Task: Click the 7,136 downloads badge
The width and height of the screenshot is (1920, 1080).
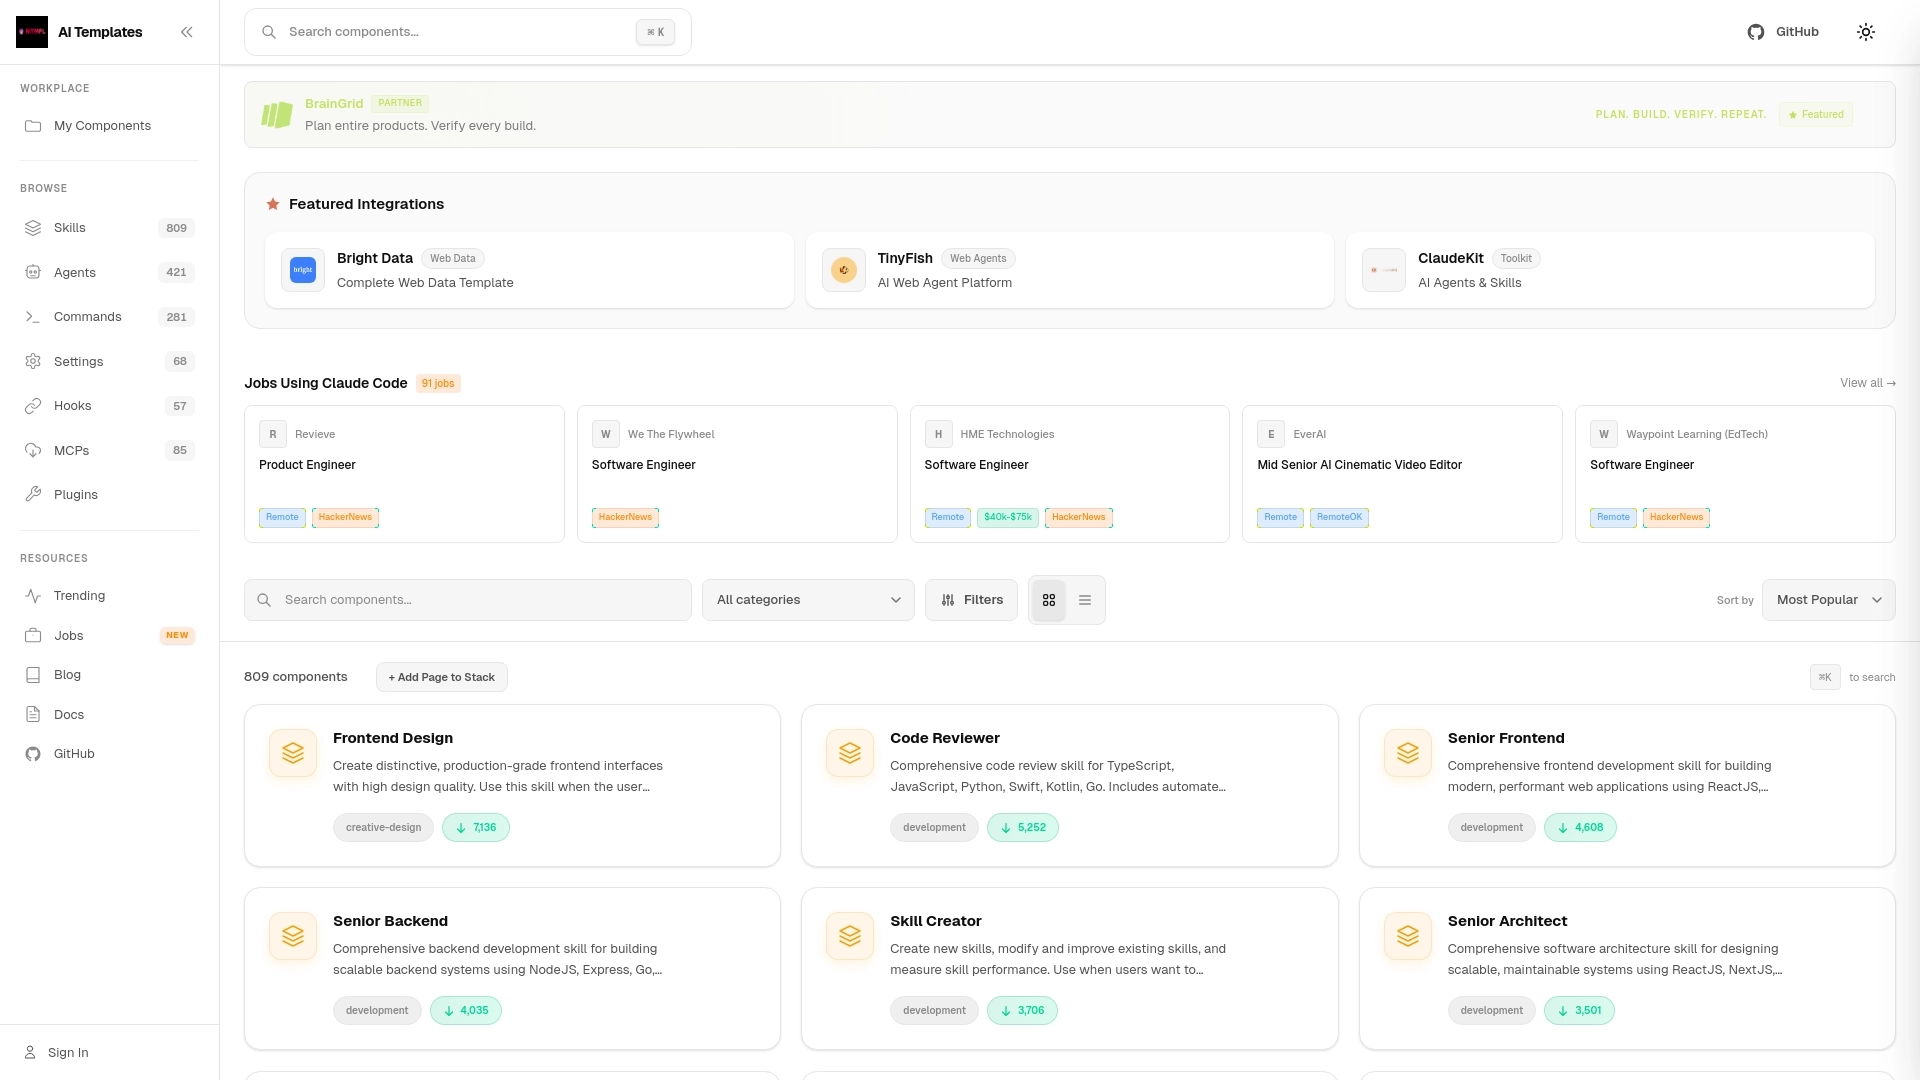Action: [476, 827]
